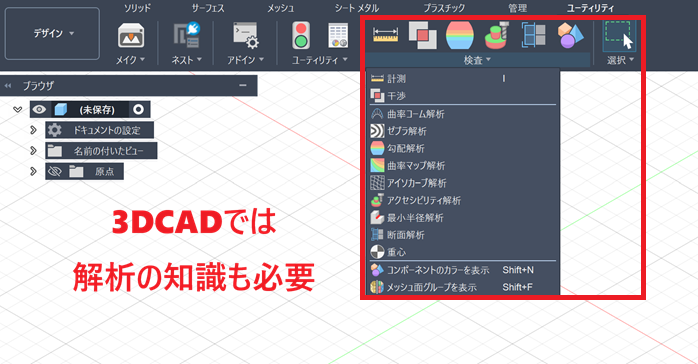Toggle hidden eye icon of 原点 folder
This screenshot has height=364, width=698.
point(54,171)
